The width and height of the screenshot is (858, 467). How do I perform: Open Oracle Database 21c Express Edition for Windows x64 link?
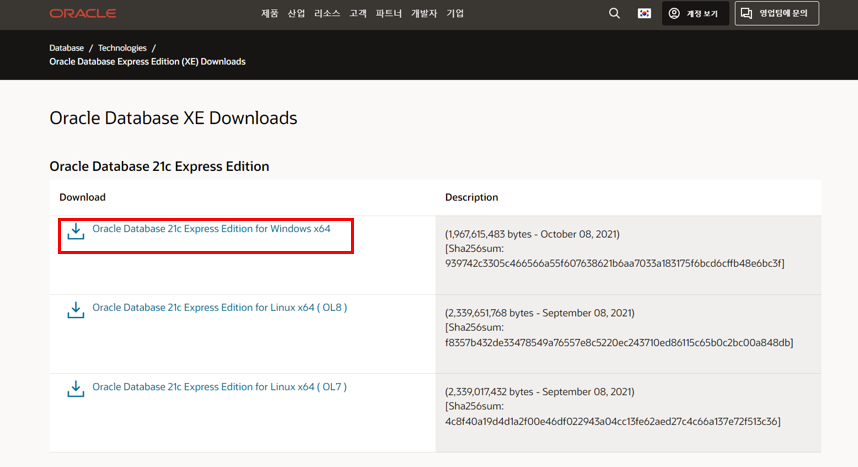click(x=211, y=229)
